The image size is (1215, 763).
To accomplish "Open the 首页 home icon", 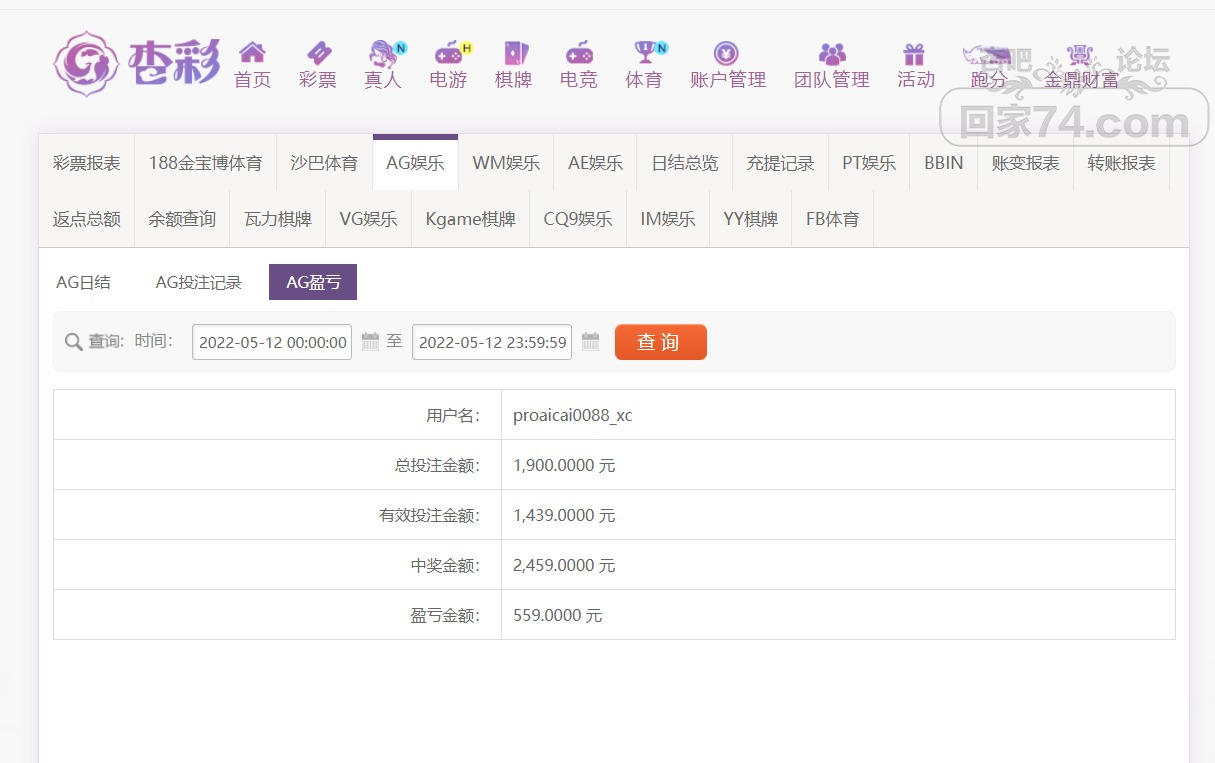I will tap(252, 53).
